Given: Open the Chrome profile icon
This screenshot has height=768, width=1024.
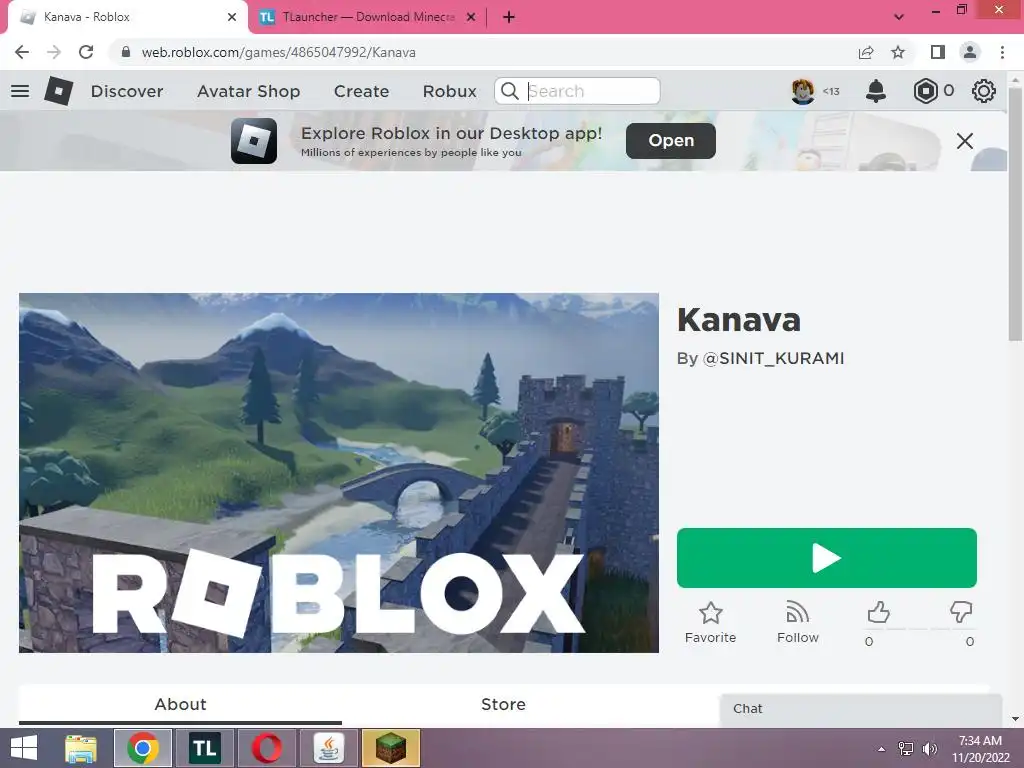Looking at the screenshot, I should click(x=970, y=52).
